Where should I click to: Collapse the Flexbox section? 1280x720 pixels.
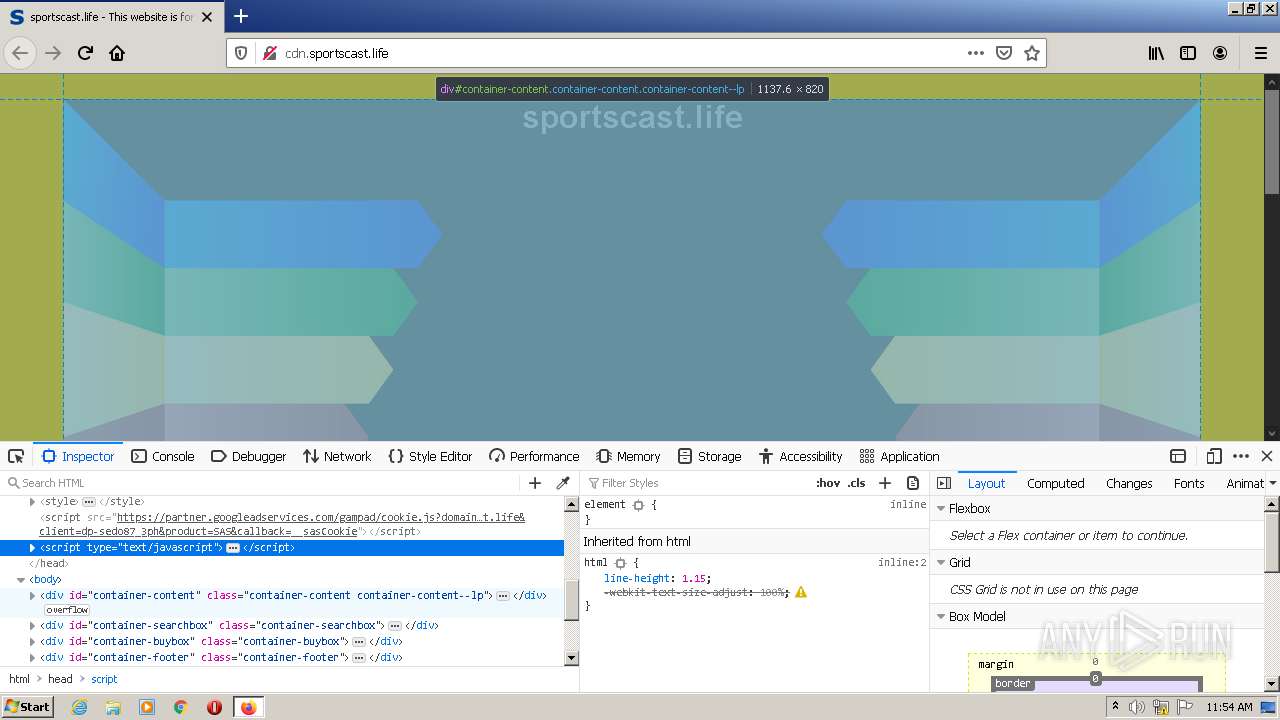click(941, 508)
